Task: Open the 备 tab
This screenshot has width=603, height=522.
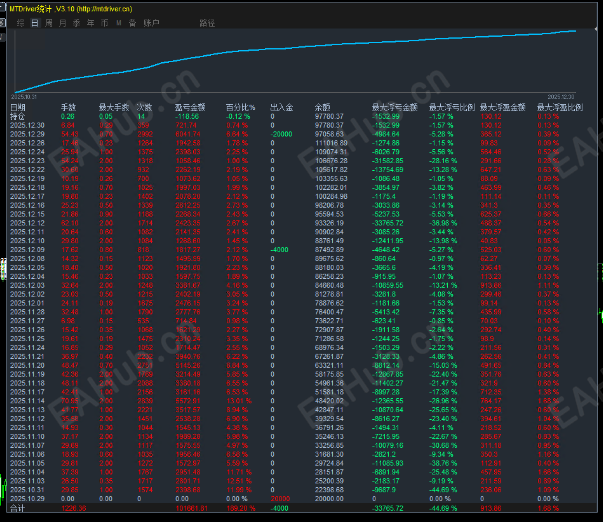Action: 132,23
